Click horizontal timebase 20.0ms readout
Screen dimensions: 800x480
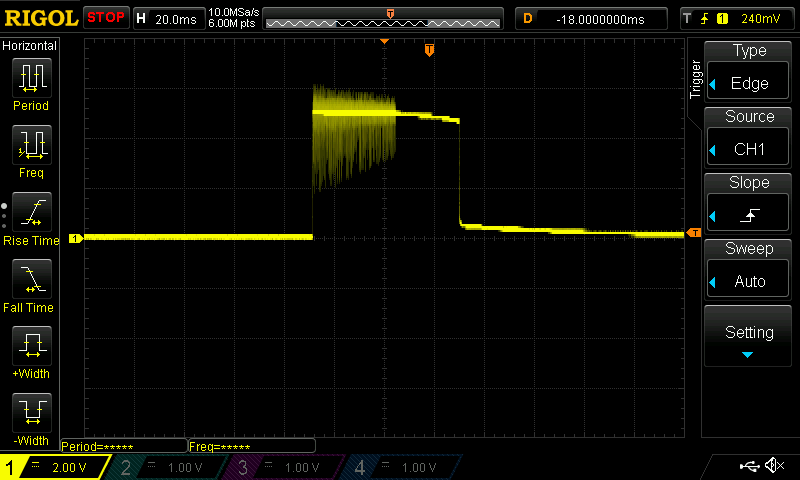coord(169,19)
